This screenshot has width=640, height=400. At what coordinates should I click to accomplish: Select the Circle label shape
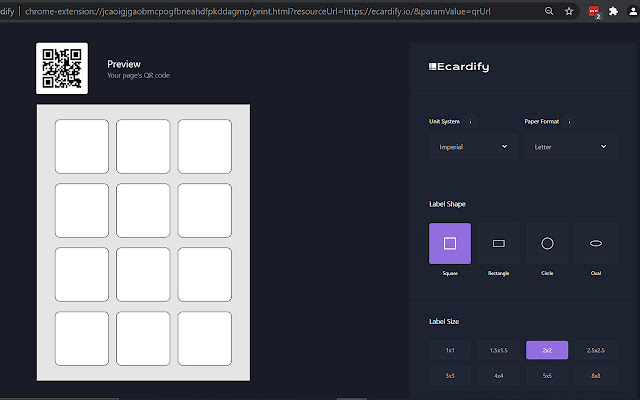547,243
